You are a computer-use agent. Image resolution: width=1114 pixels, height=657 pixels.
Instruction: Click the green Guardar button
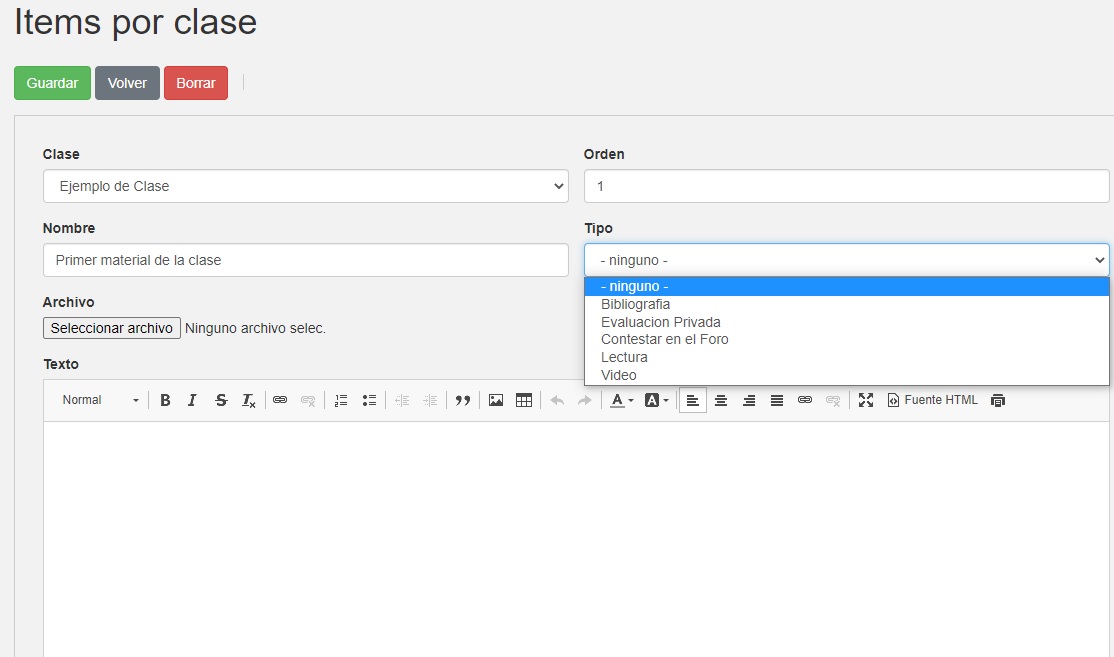(52, 83)
